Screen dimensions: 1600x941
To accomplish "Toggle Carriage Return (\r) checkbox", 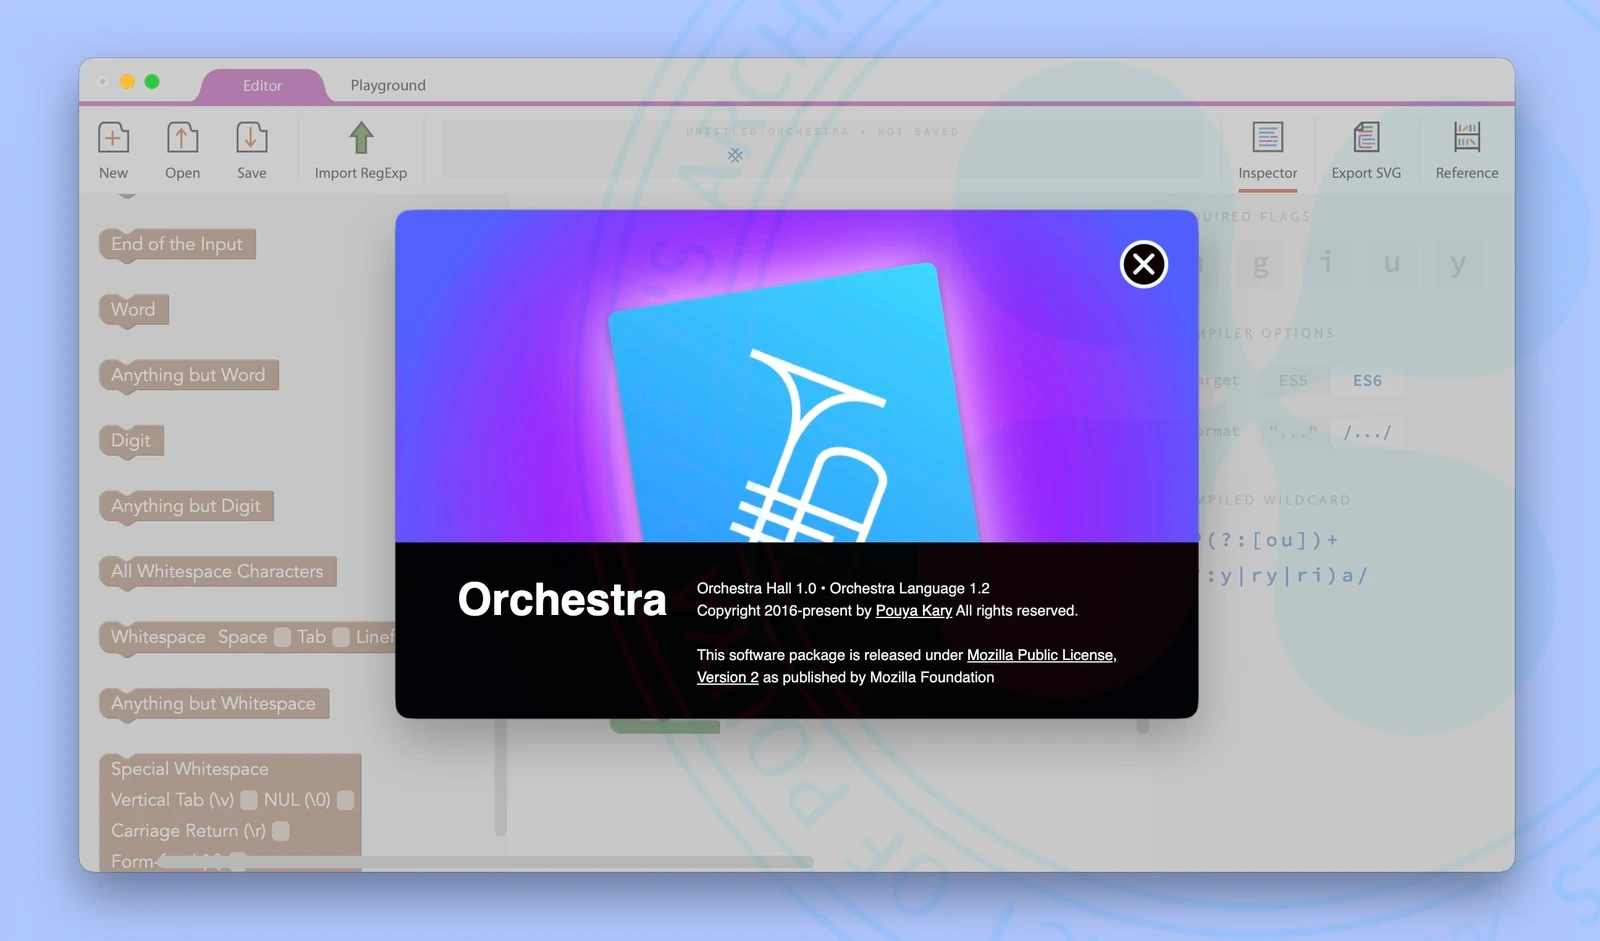I will (x=281, y=831).
